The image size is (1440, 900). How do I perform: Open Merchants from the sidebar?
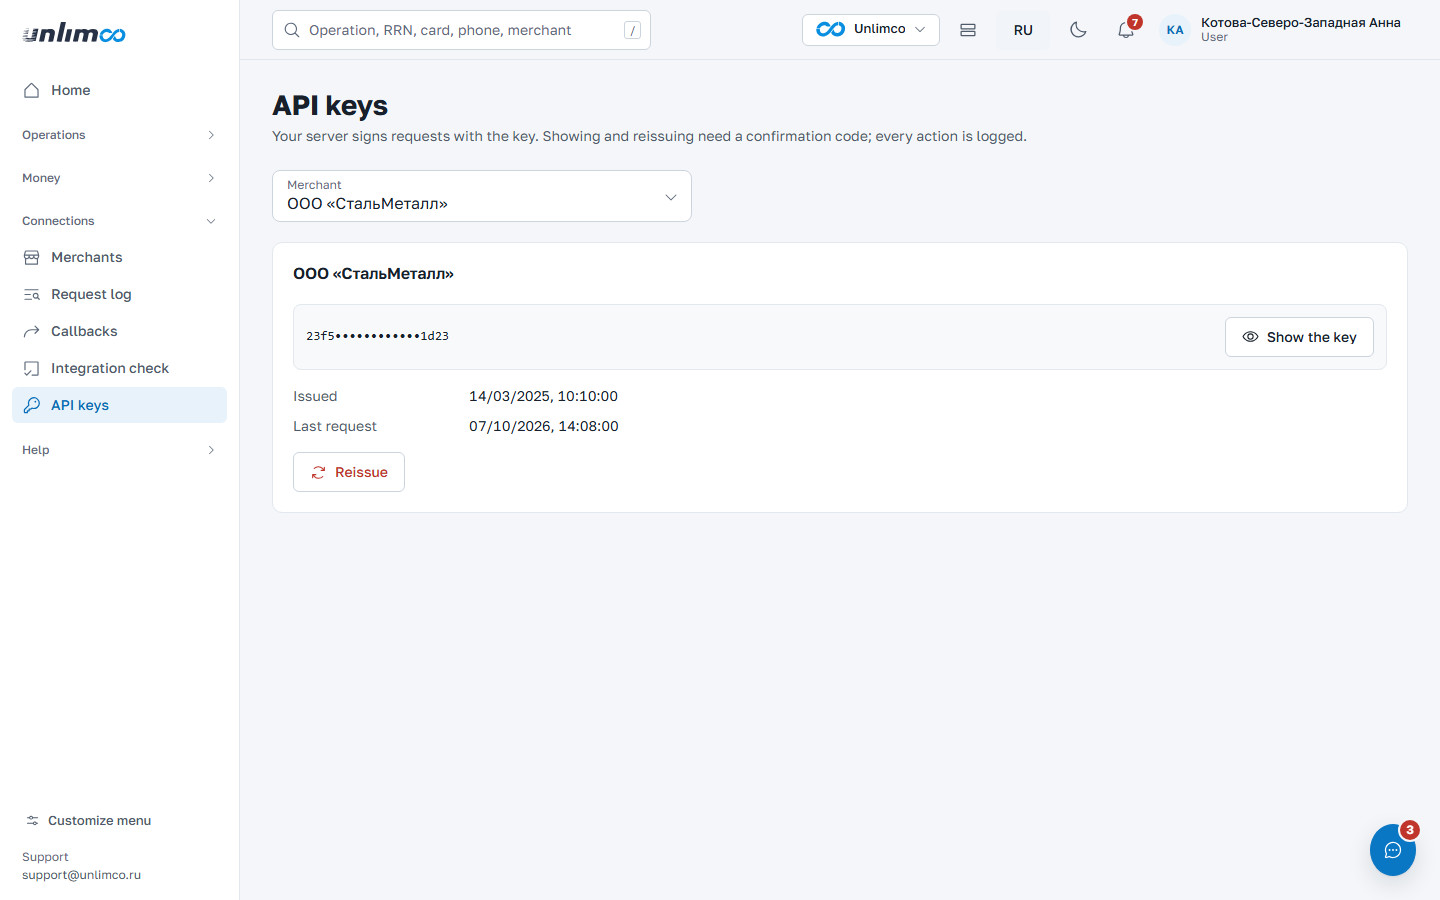119,257
